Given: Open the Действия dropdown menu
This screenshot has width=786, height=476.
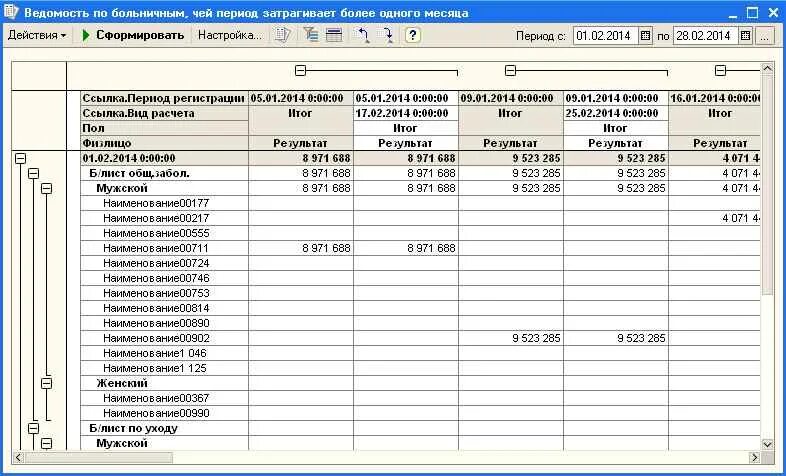Looking at the screenshot, I should click(x=37, y=35).
